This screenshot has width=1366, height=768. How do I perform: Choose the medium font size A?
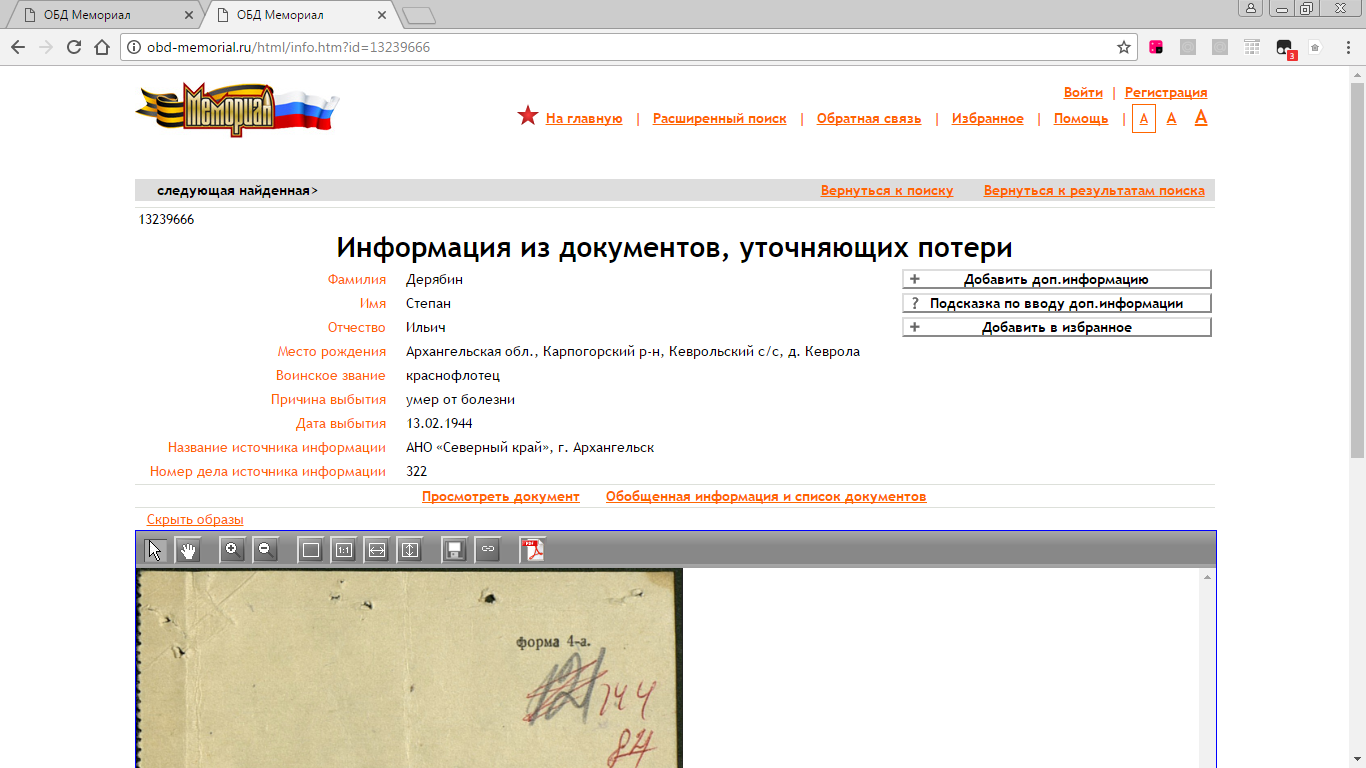(1172, 118)
